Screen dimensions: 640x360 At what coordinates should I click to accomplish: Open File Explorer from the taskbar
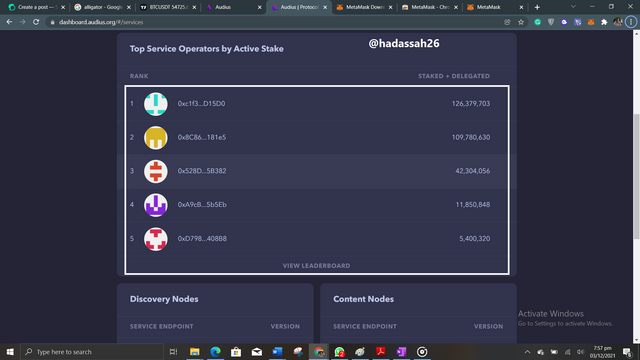pos(195,351)
